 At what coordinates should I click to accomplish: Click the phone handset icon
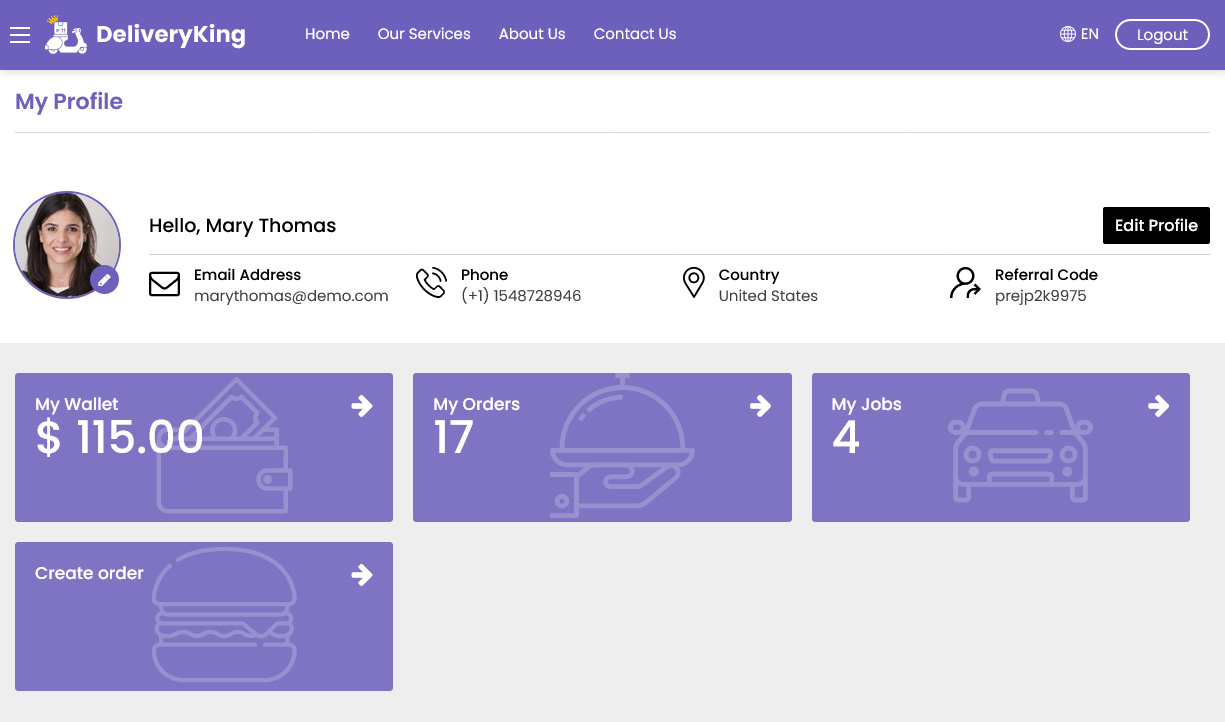click(x=431, y=283)
